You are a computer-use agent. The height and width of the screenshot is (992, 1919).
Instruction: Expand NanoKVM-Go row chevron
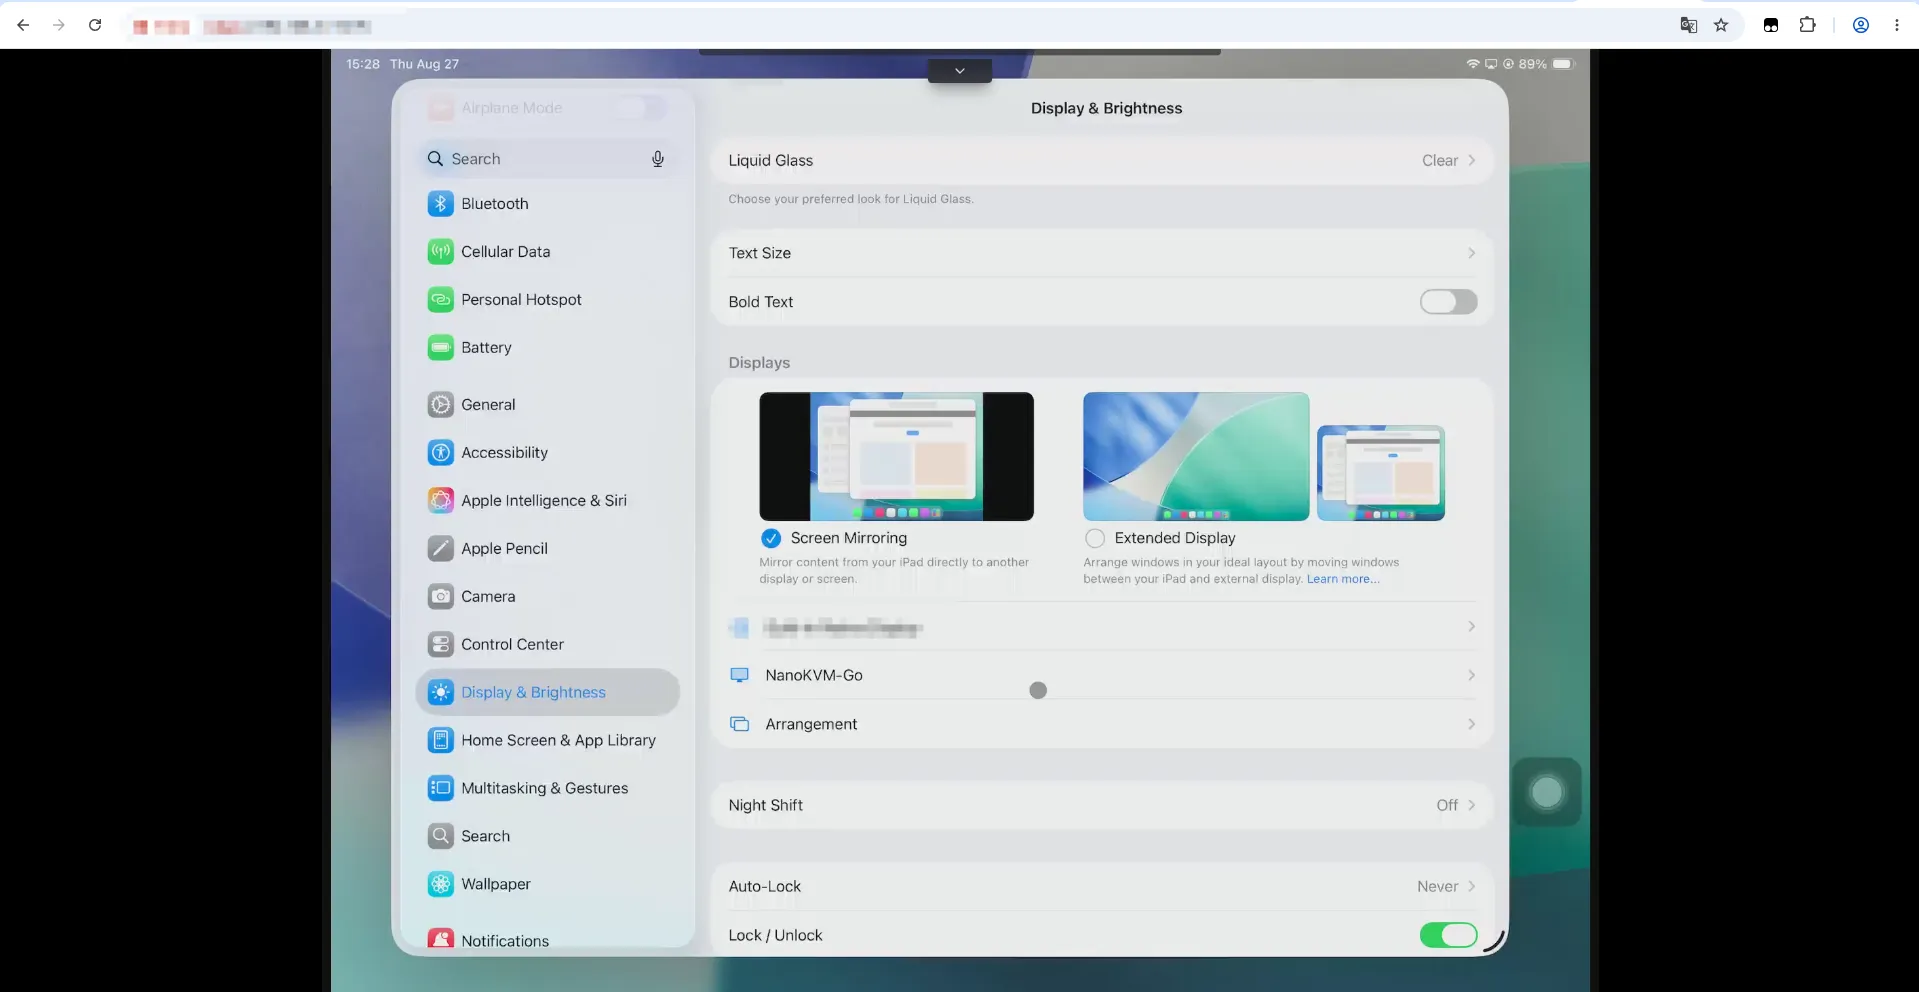click(x=1472, y=676)
